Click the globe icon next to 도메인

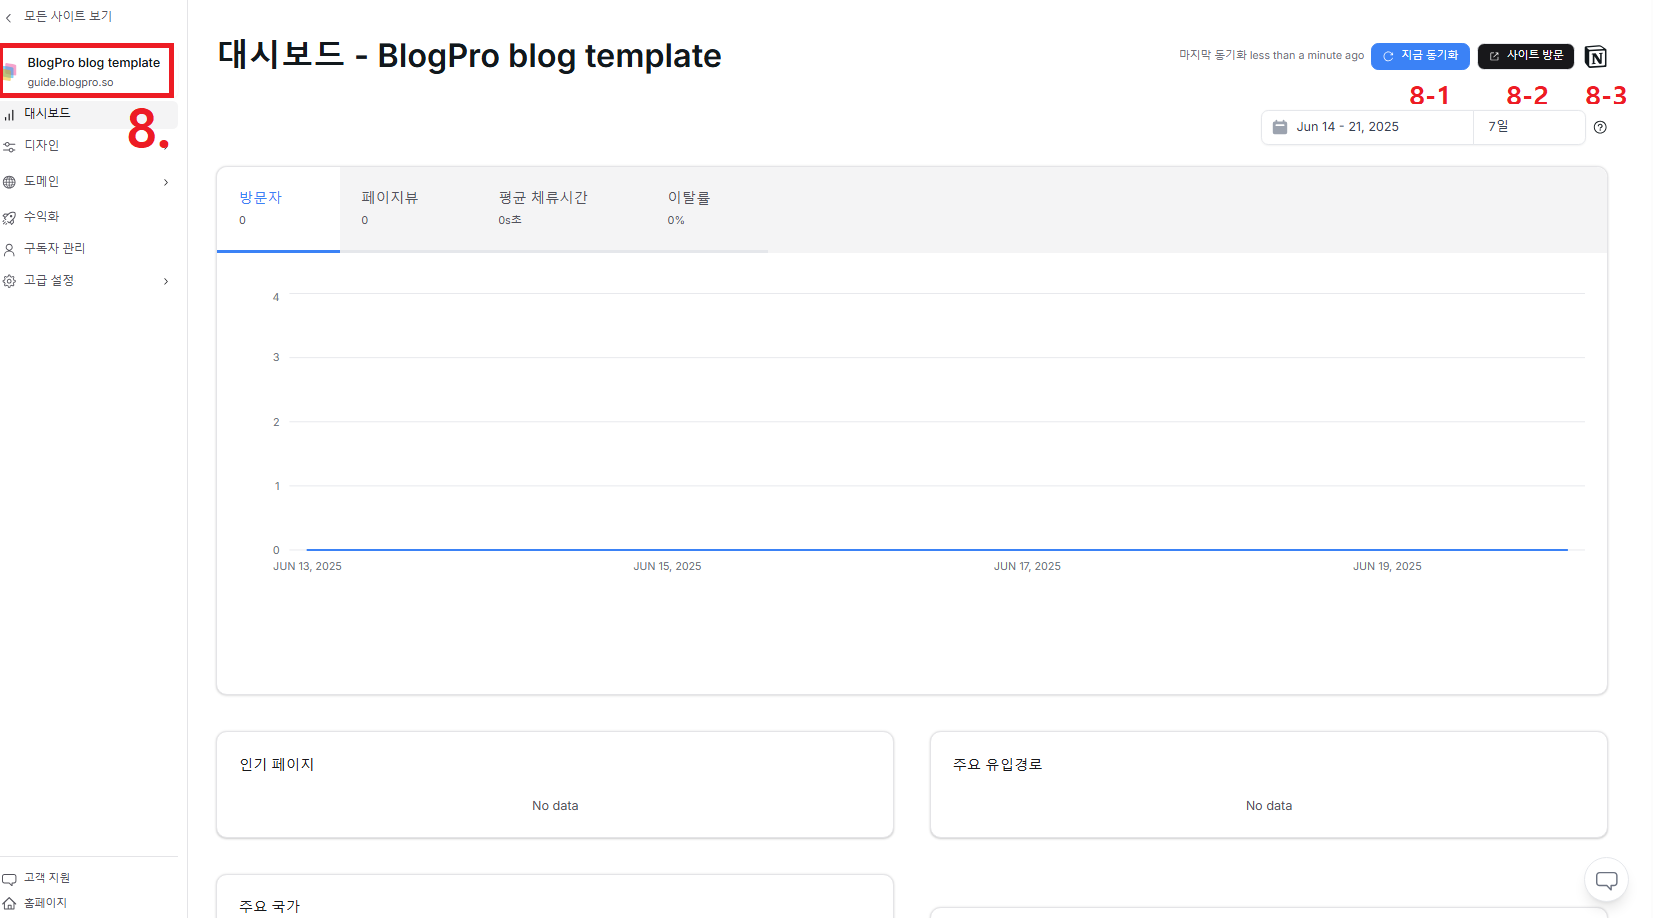9,182
